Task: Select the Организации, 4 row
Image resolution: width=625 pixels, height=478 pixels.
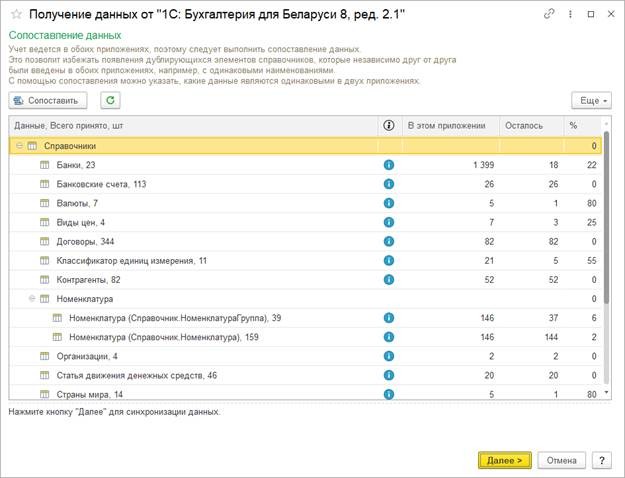Action: pyautogui.click(x=306, y=356)
